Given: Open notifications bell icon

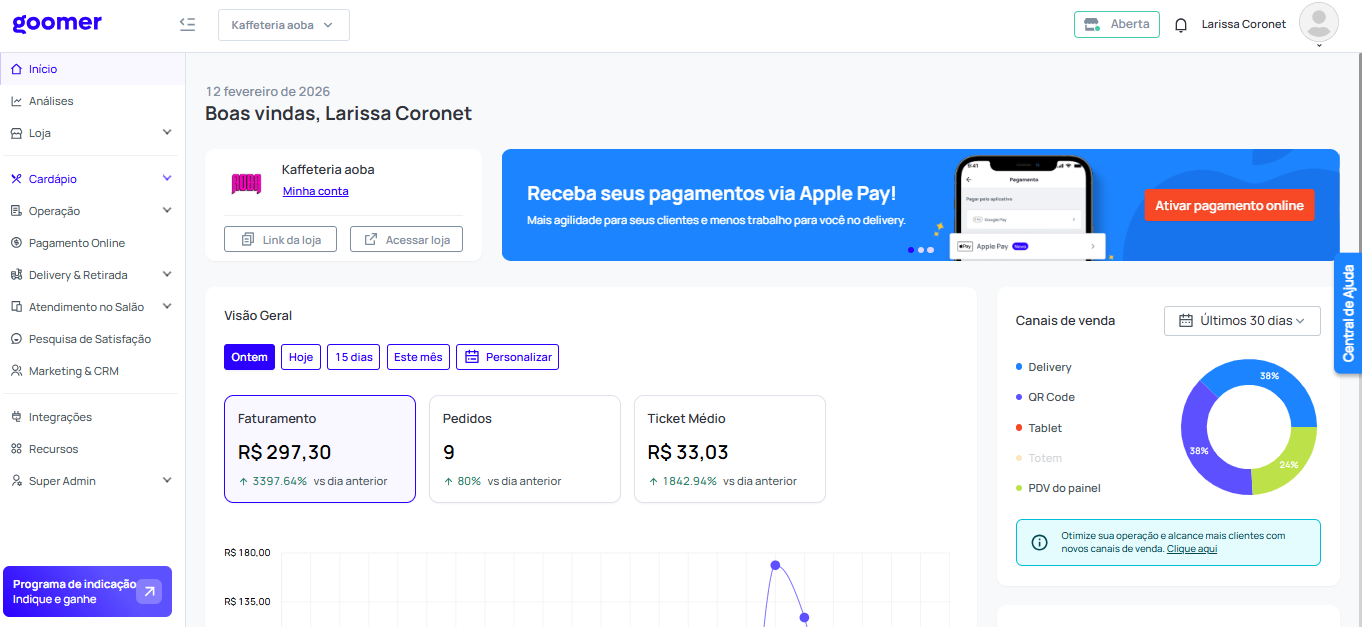Looking at the screenshot, I should pos(1181,25).
